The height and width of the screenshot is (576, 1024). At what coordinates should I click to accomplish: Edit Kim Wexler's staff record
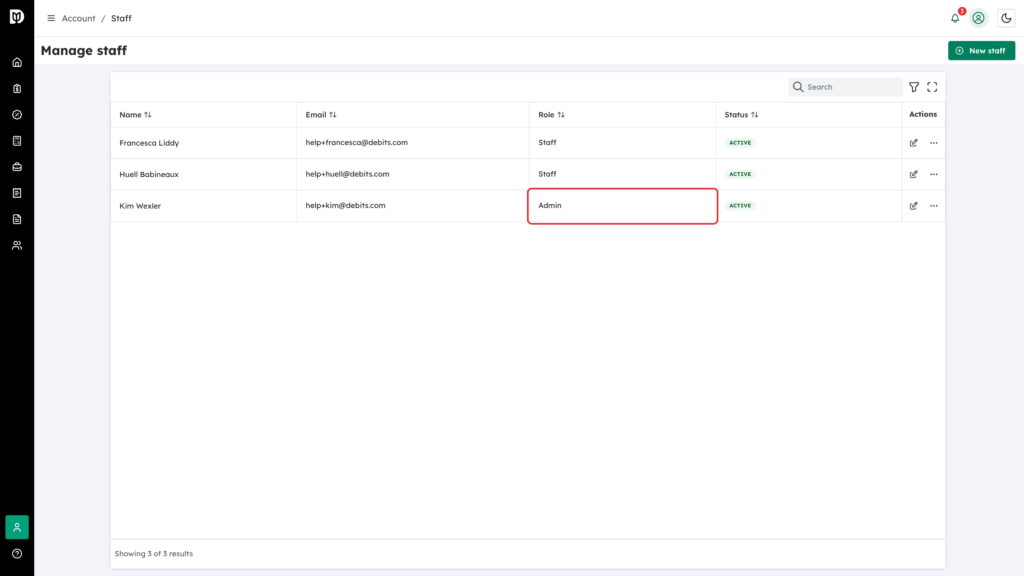click(914, 206)
